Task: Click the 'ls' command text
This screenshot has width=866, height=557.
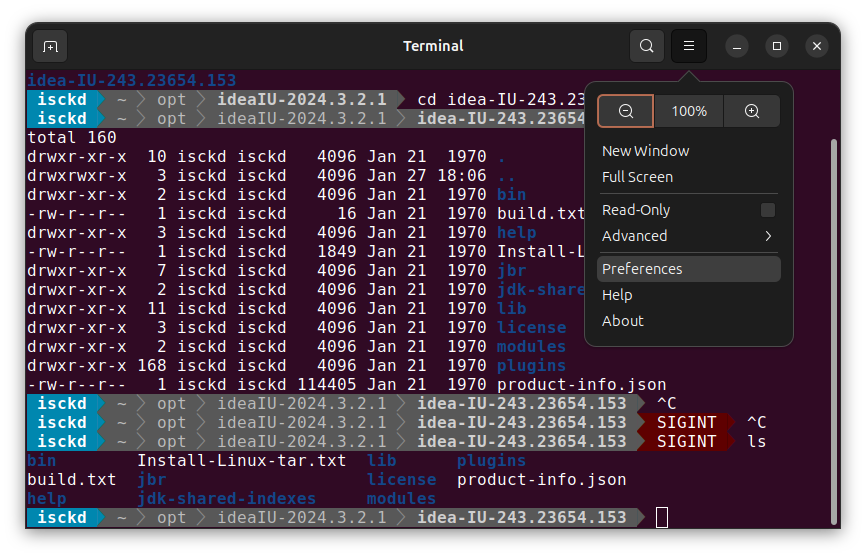Action: pyautogui.click(x=757, y=442)
